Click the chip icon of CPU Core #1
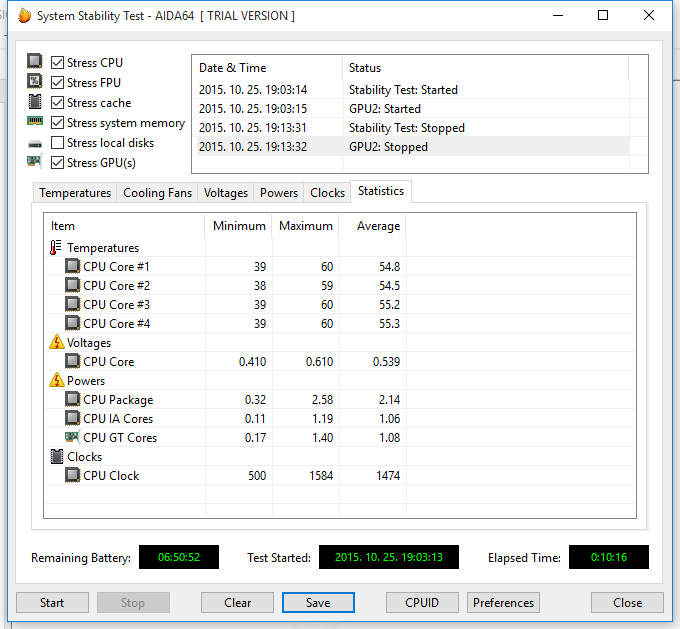Image resolution: width=680 pixels, height=629 pixels. click(72, 266)
